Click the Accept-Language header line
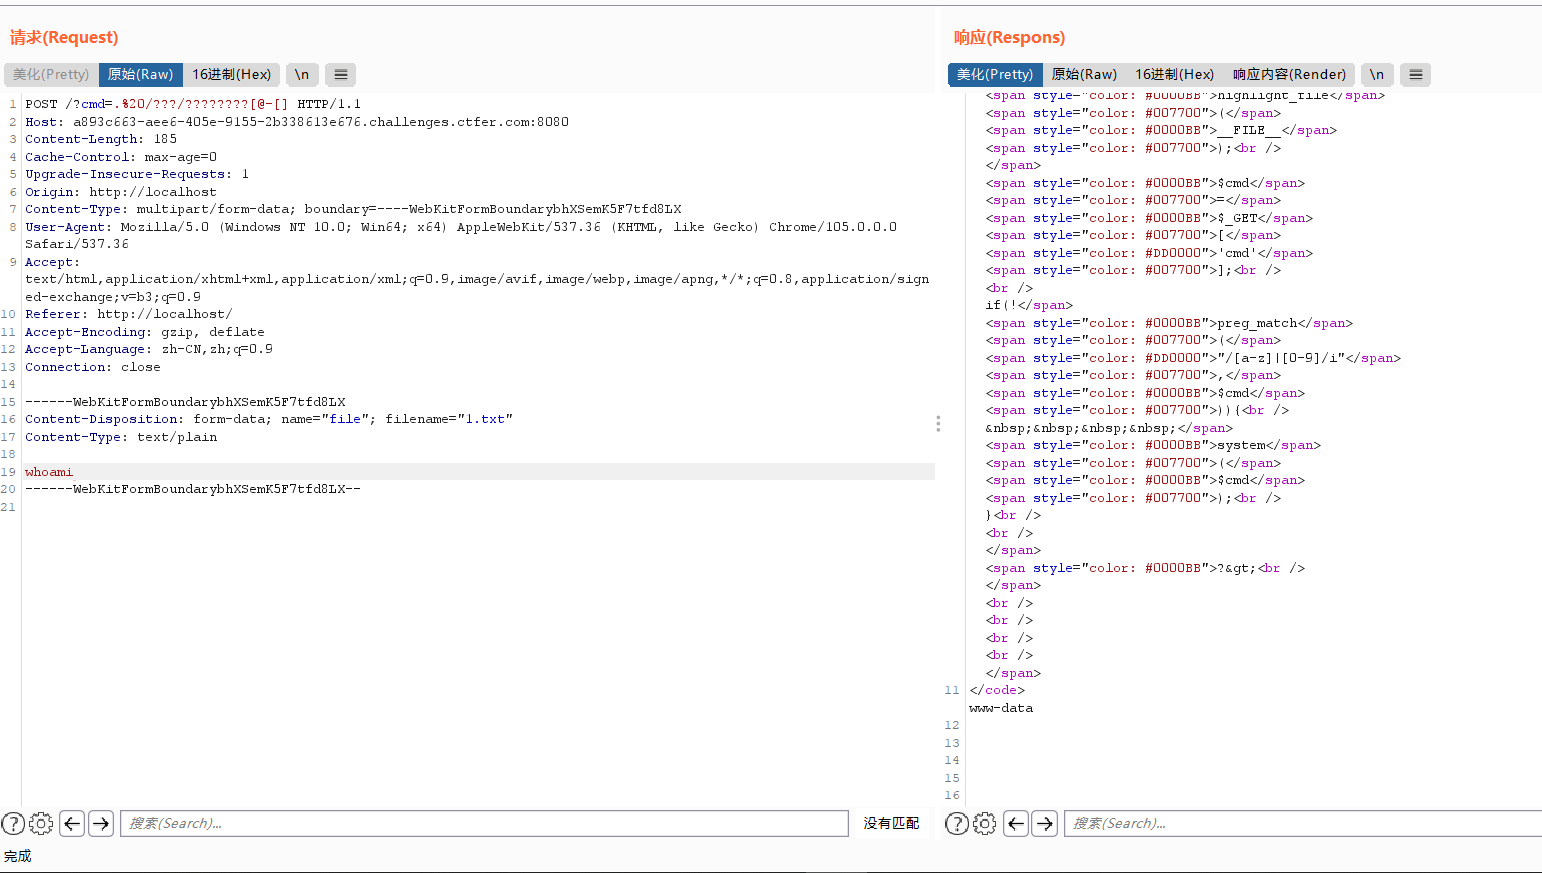This screenshot has height=873, width=1542. tap(149, 349)
